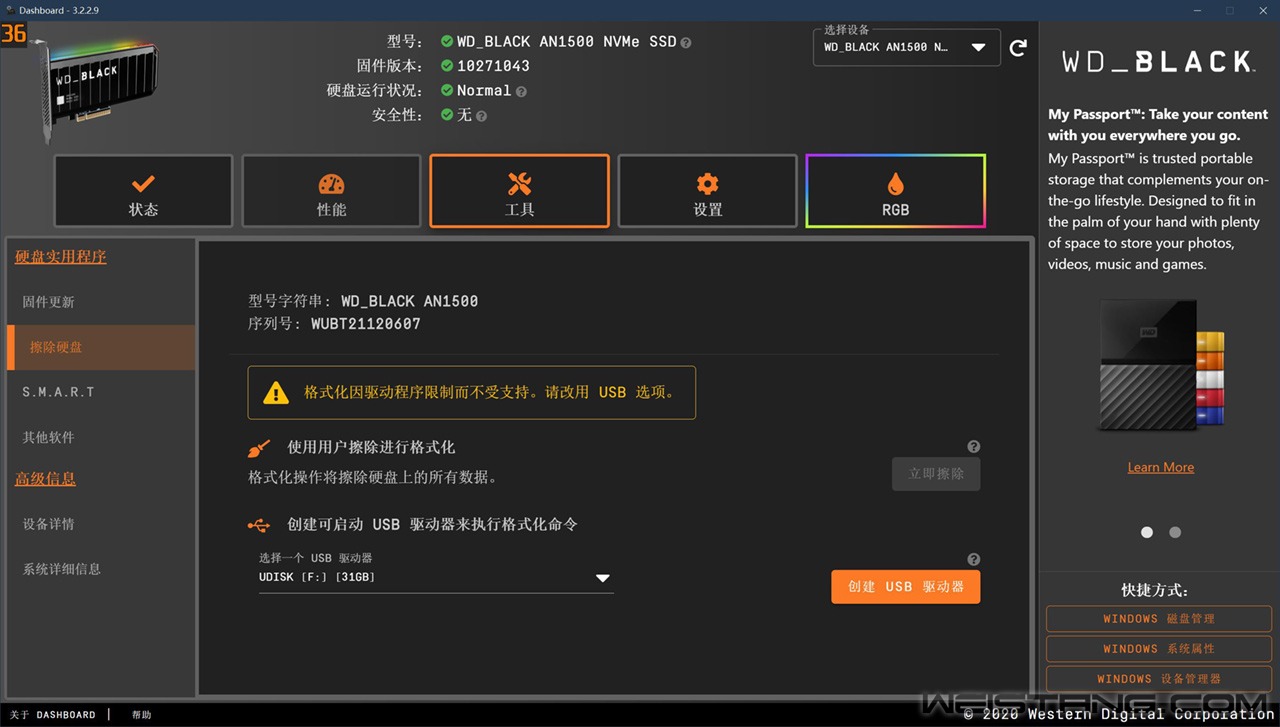This screenshot has height=727, width=1280.
Task: Click the 创建可启动 USB 驱动器 heading text
Action: [432, 524]
